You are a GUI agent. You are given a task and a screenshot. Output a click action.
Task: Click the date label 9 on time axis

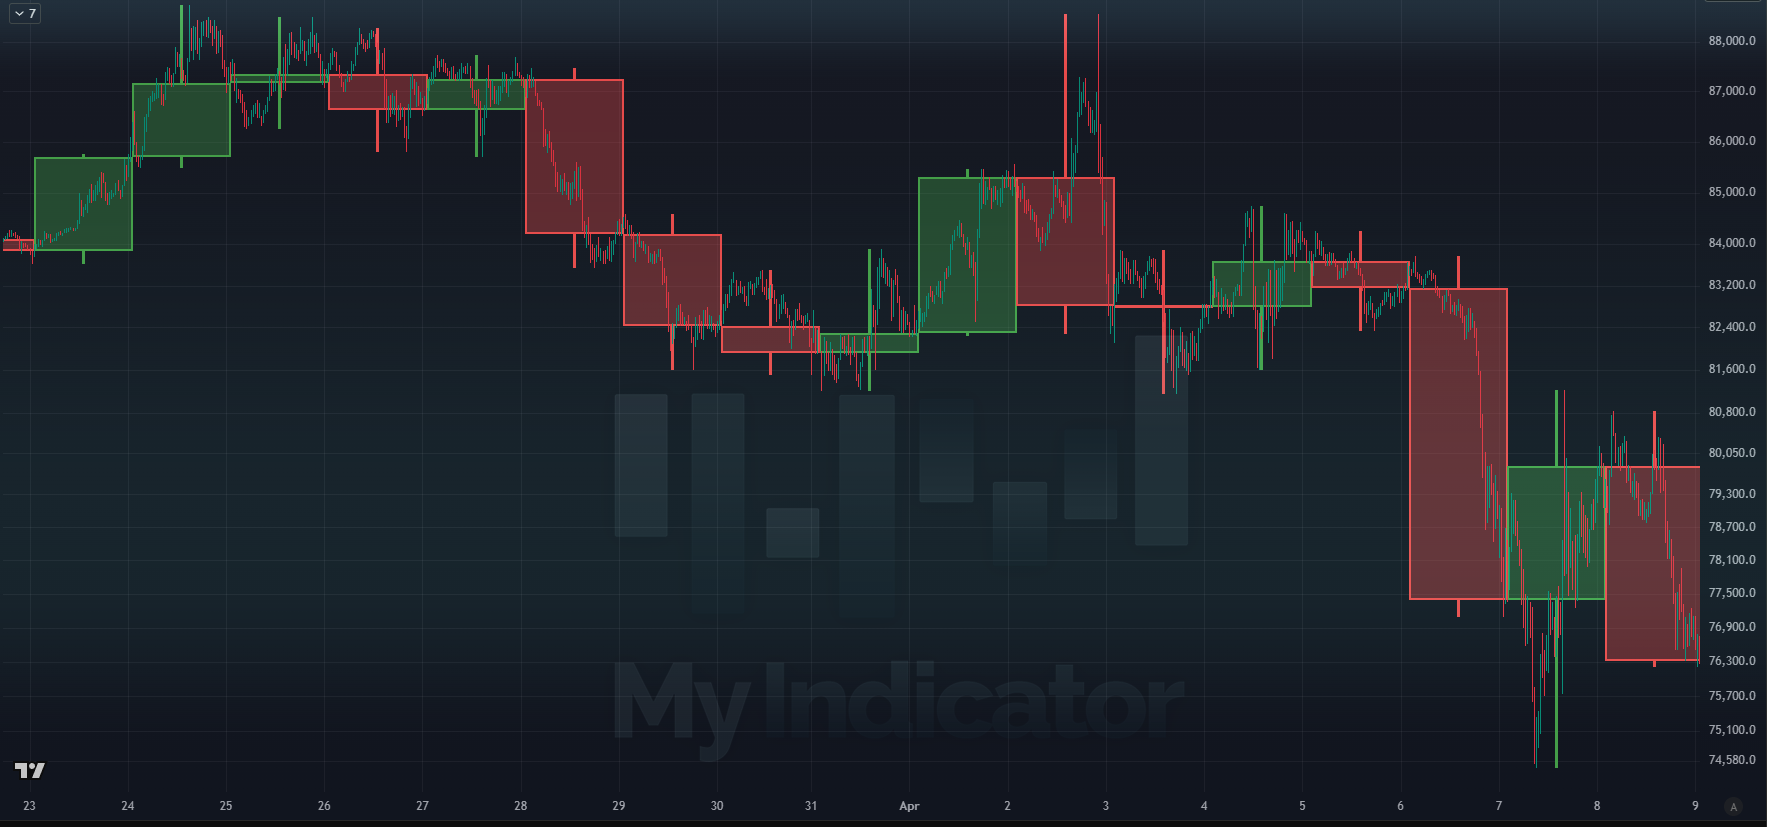1695,806
